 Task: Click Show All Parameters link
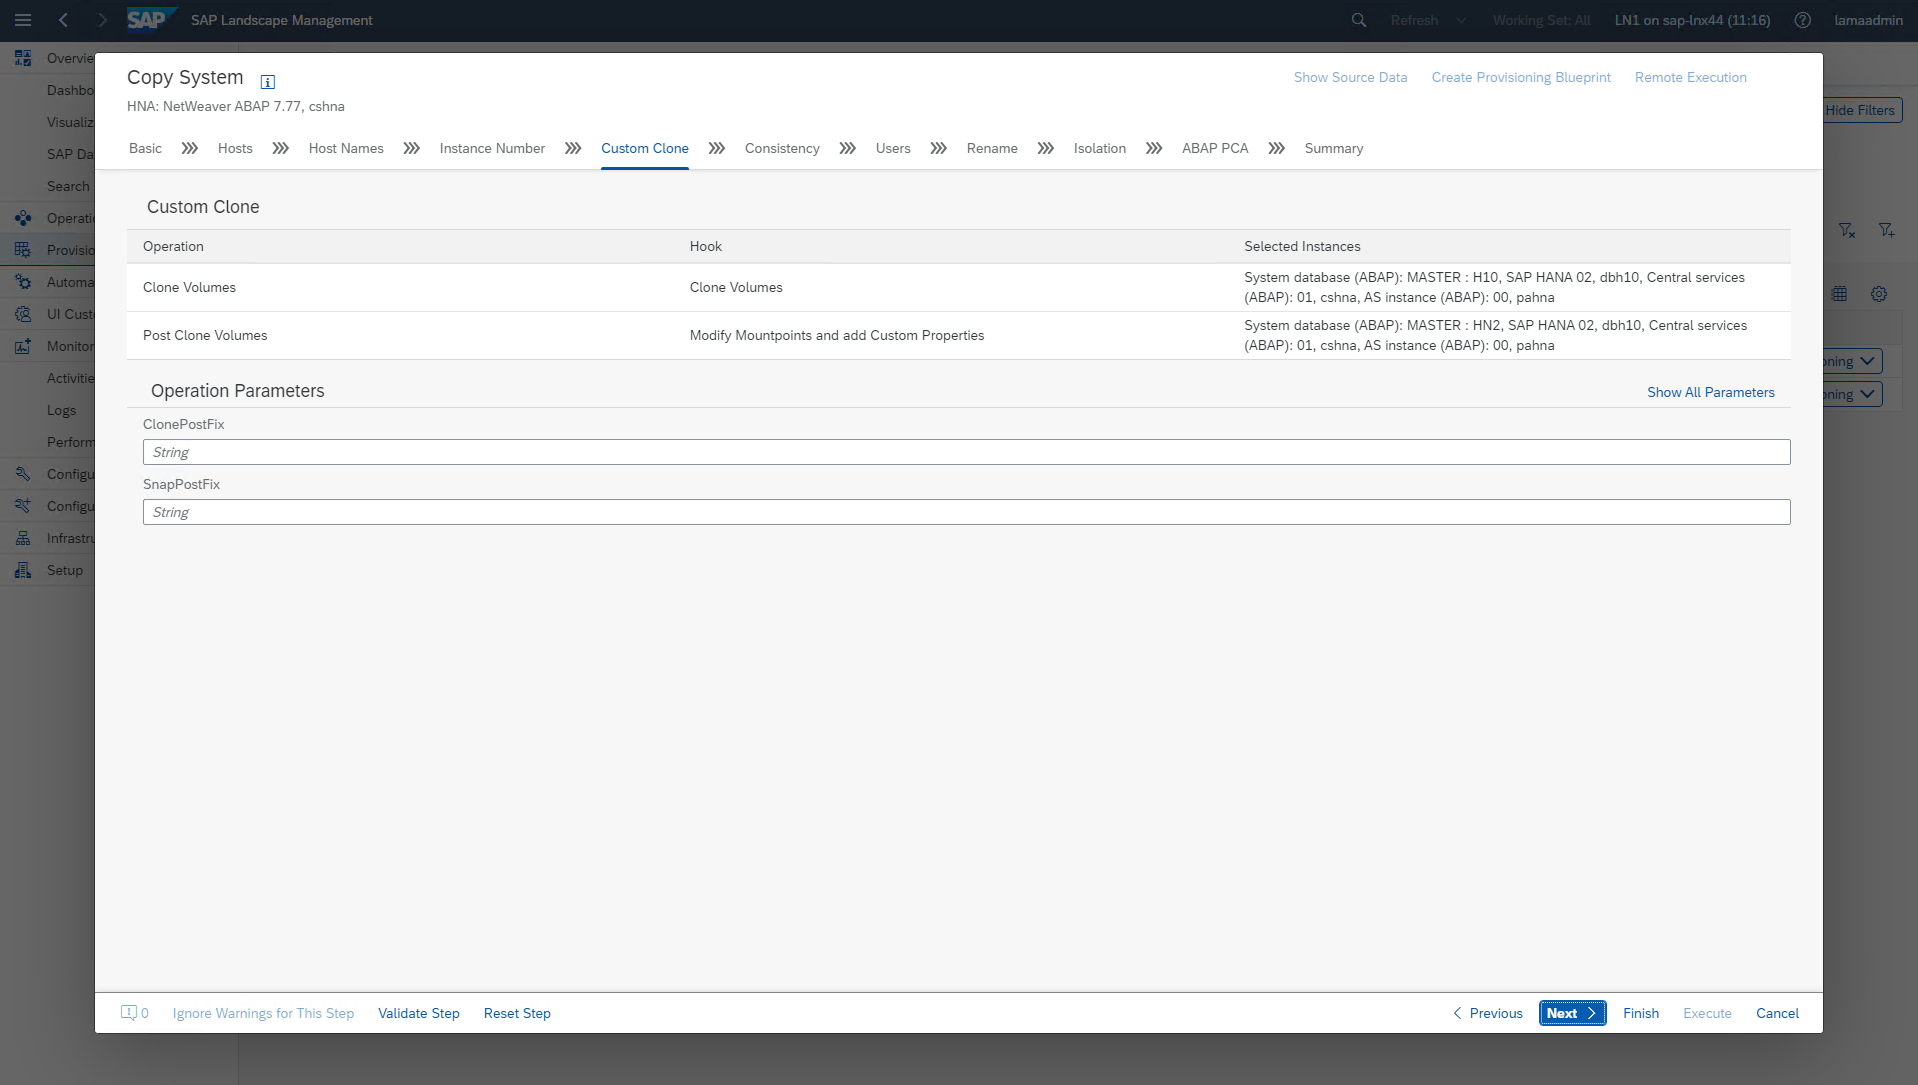pyautogui.click(x=1710, y=392)
